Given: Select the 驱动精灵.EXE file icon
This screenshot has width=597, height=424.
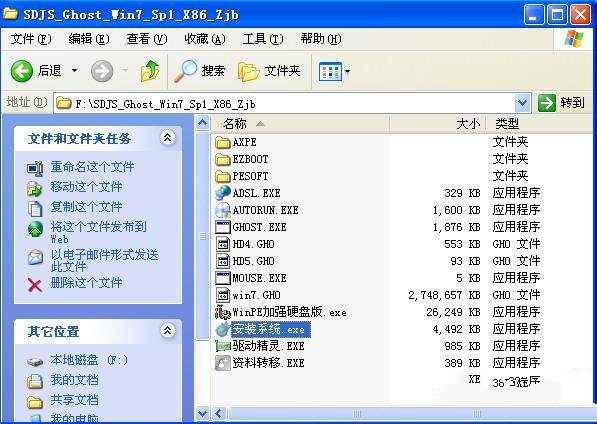Looking at the screenshot, I should 223,346.
